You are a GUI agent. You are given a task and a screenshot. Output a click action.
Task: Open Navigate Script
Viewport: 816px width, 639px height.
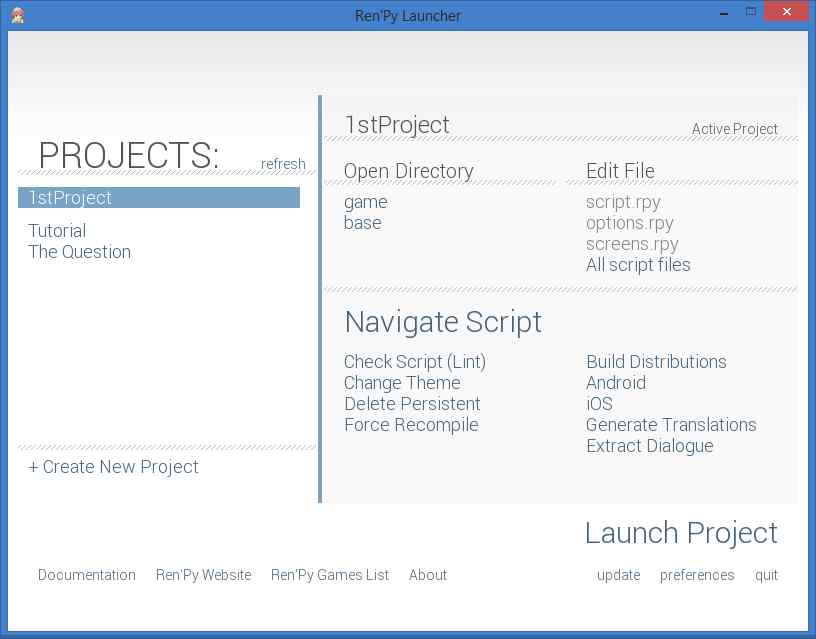pyautogui.click(x=443, y=322)
